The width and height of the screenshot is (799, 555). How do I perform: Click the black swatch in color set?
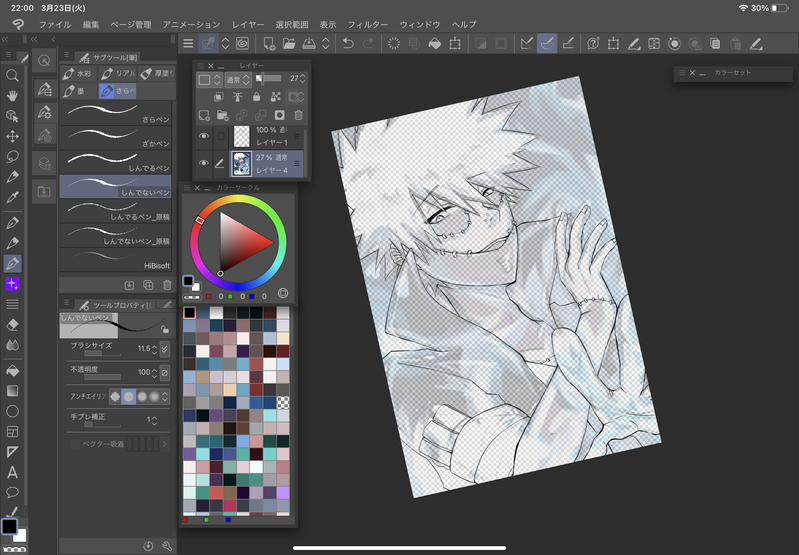tap(190, 312)
